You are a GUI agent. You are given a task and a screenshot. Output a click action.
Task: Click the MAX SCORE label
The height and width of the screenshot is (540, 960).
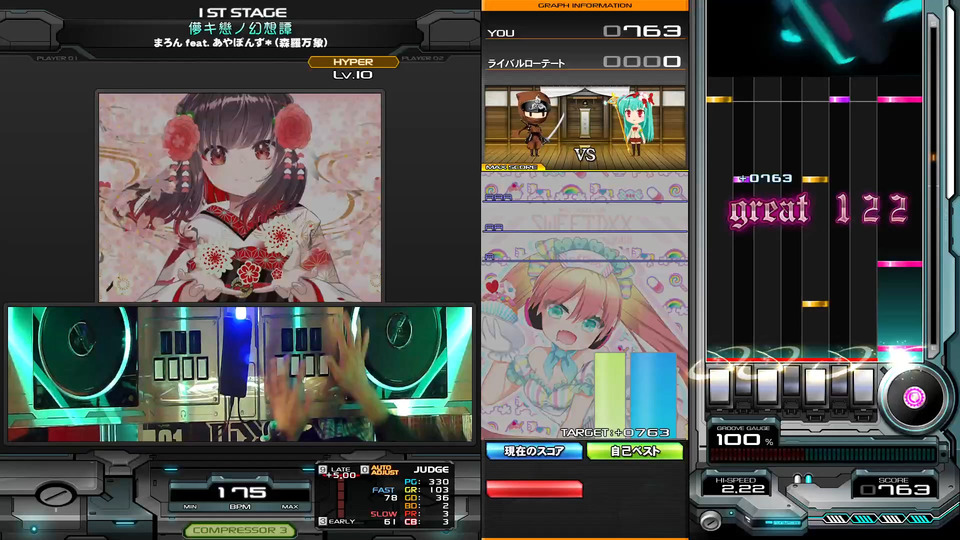pyautogui.click(x=511, y=167)
